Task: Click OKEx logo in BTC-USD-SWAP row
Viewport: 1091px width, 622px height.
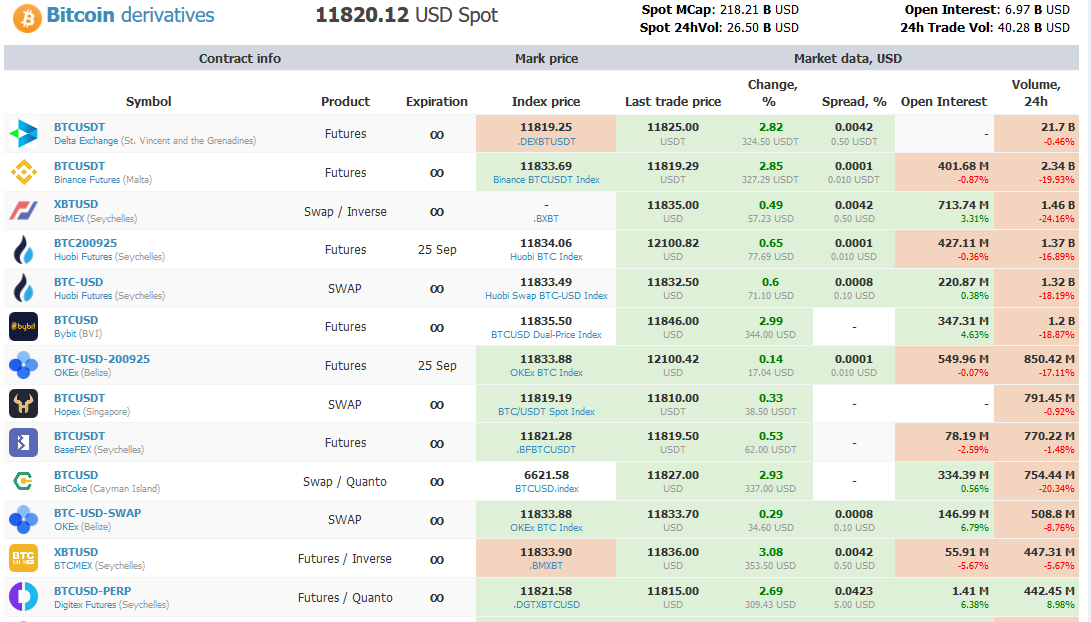Action: pyautogui.click(x=24, y=519)
